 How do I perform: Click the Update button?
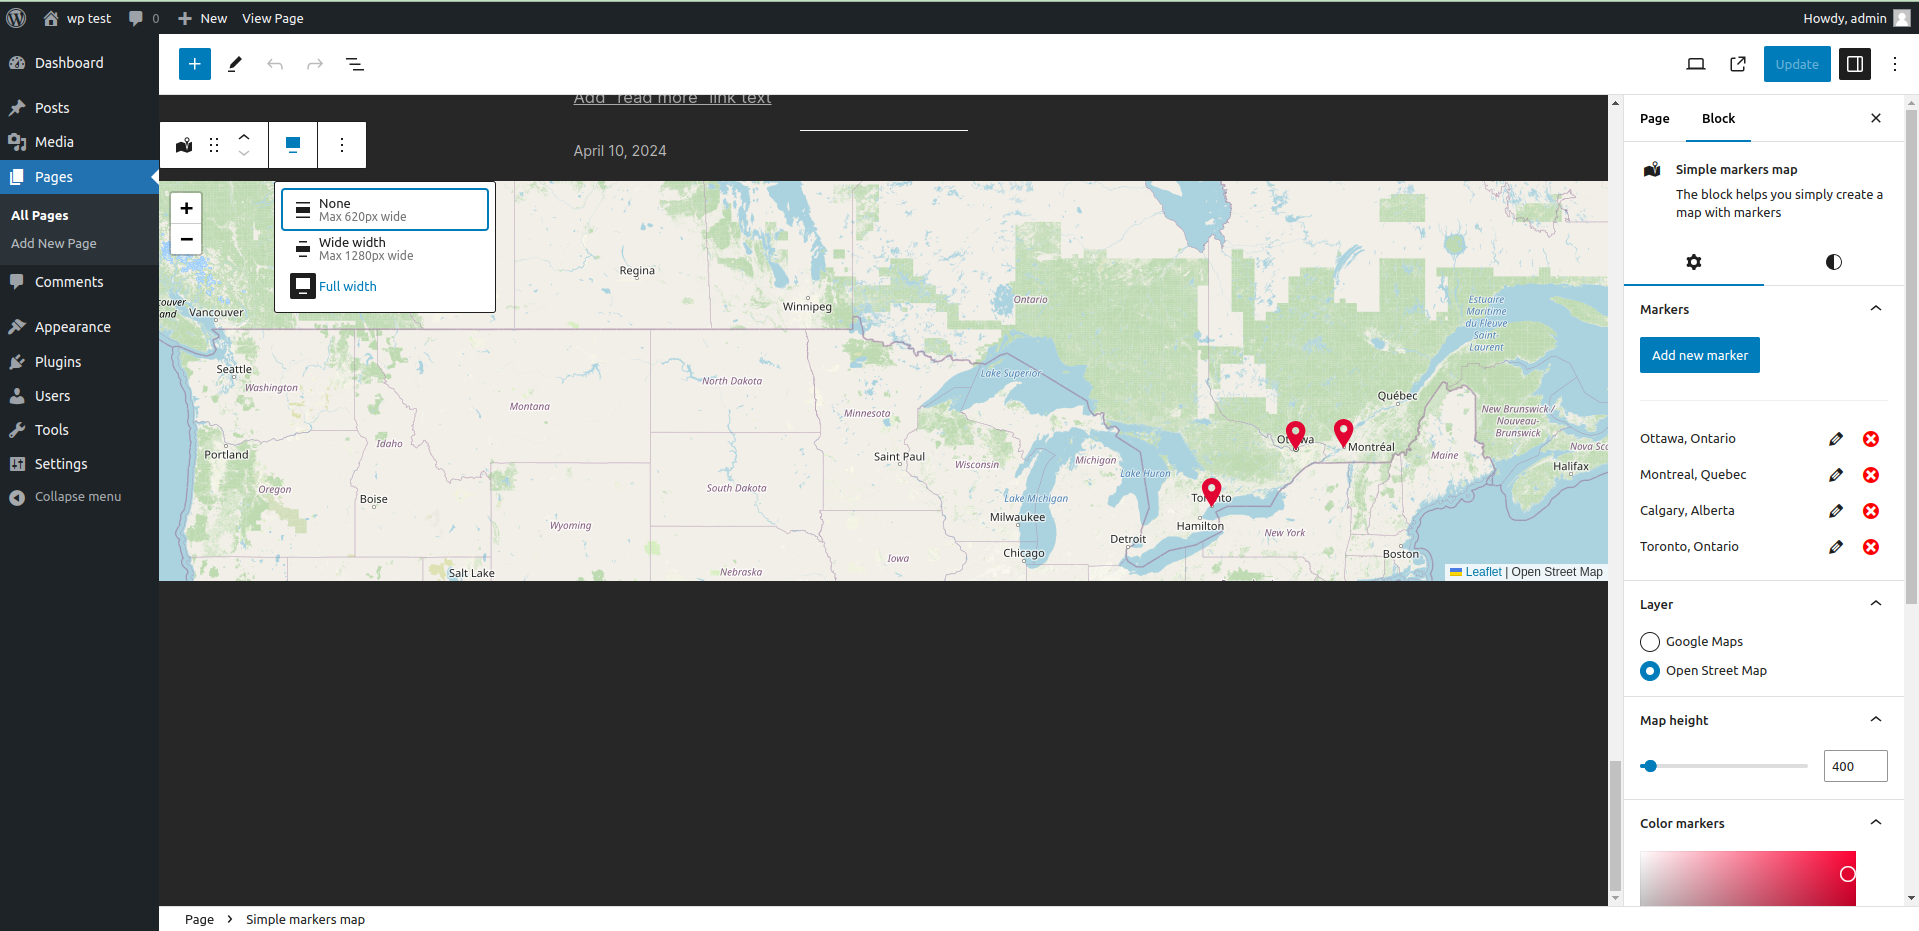pos(1797,64)
